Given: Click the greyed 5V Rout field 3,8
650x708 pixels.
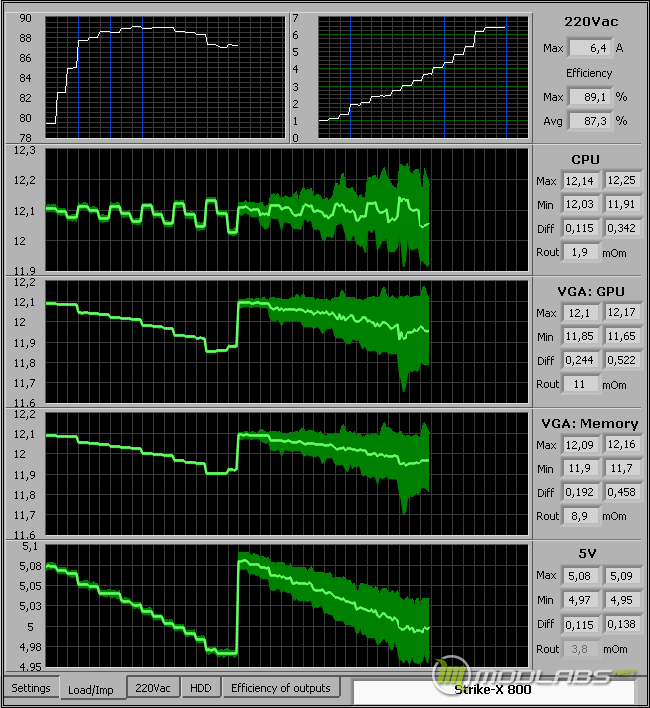Looking at the screenshot, I should pyautogui.click(x=580, y=649).
